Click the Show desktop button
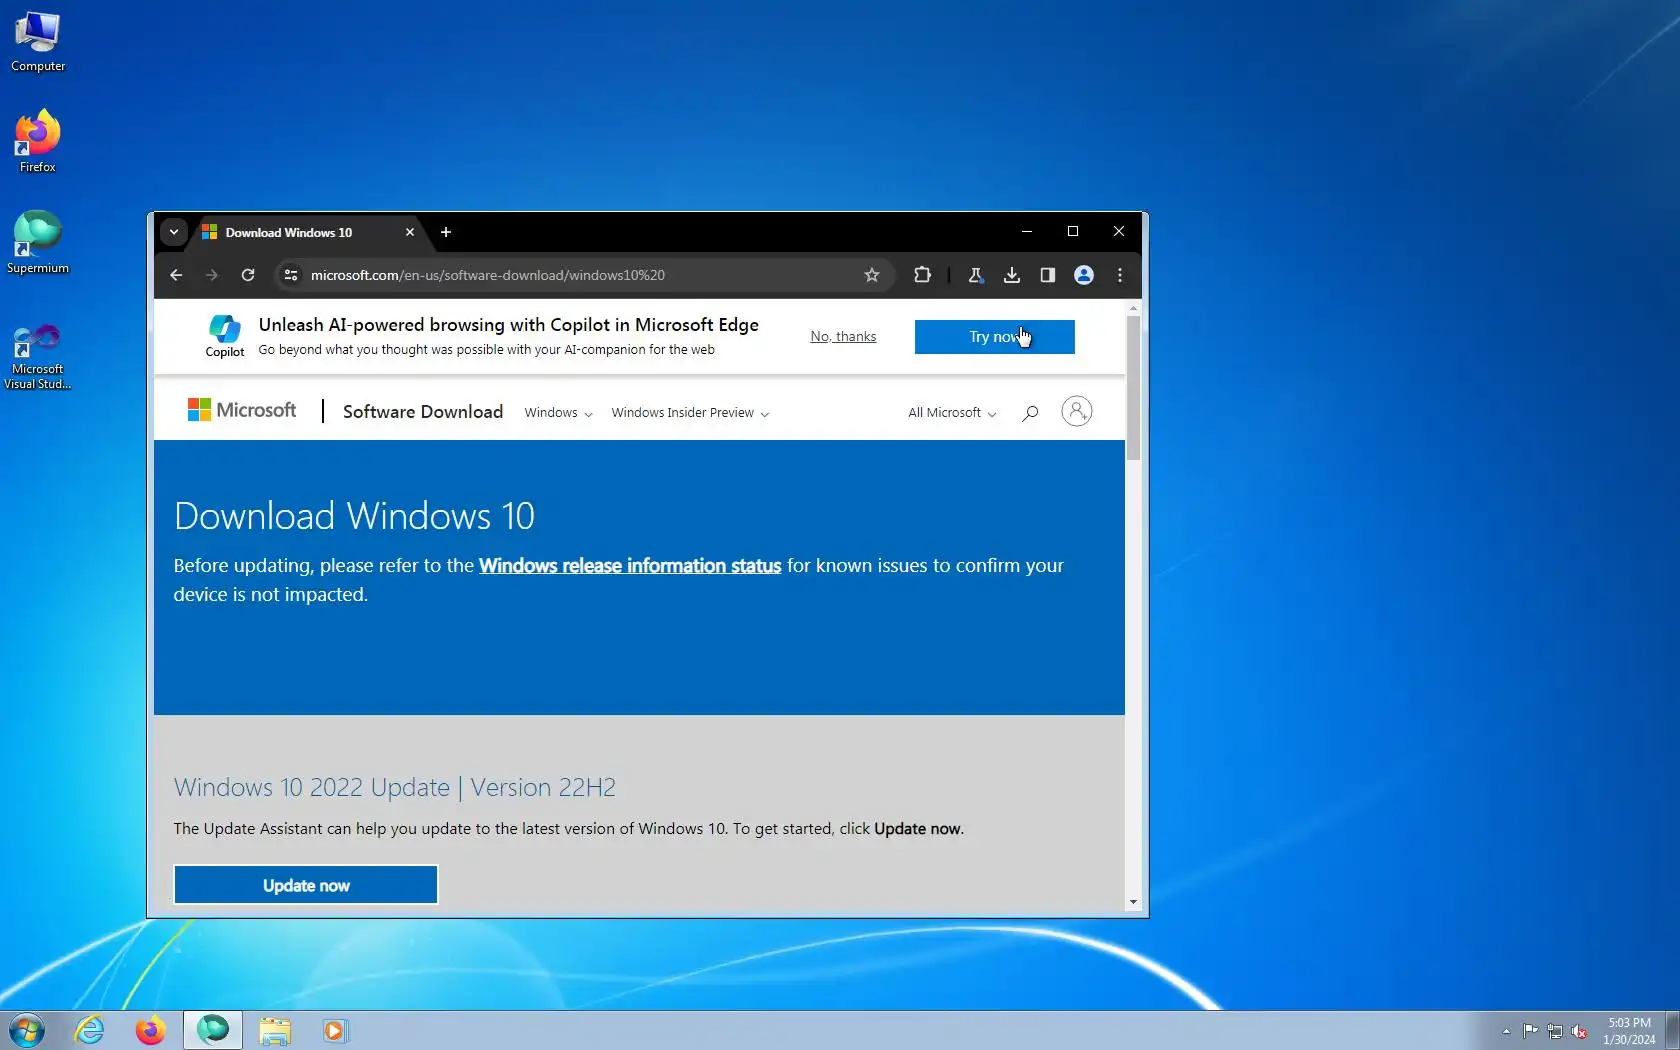Screen dimensions: 1680x1050 [1672, 1030]
